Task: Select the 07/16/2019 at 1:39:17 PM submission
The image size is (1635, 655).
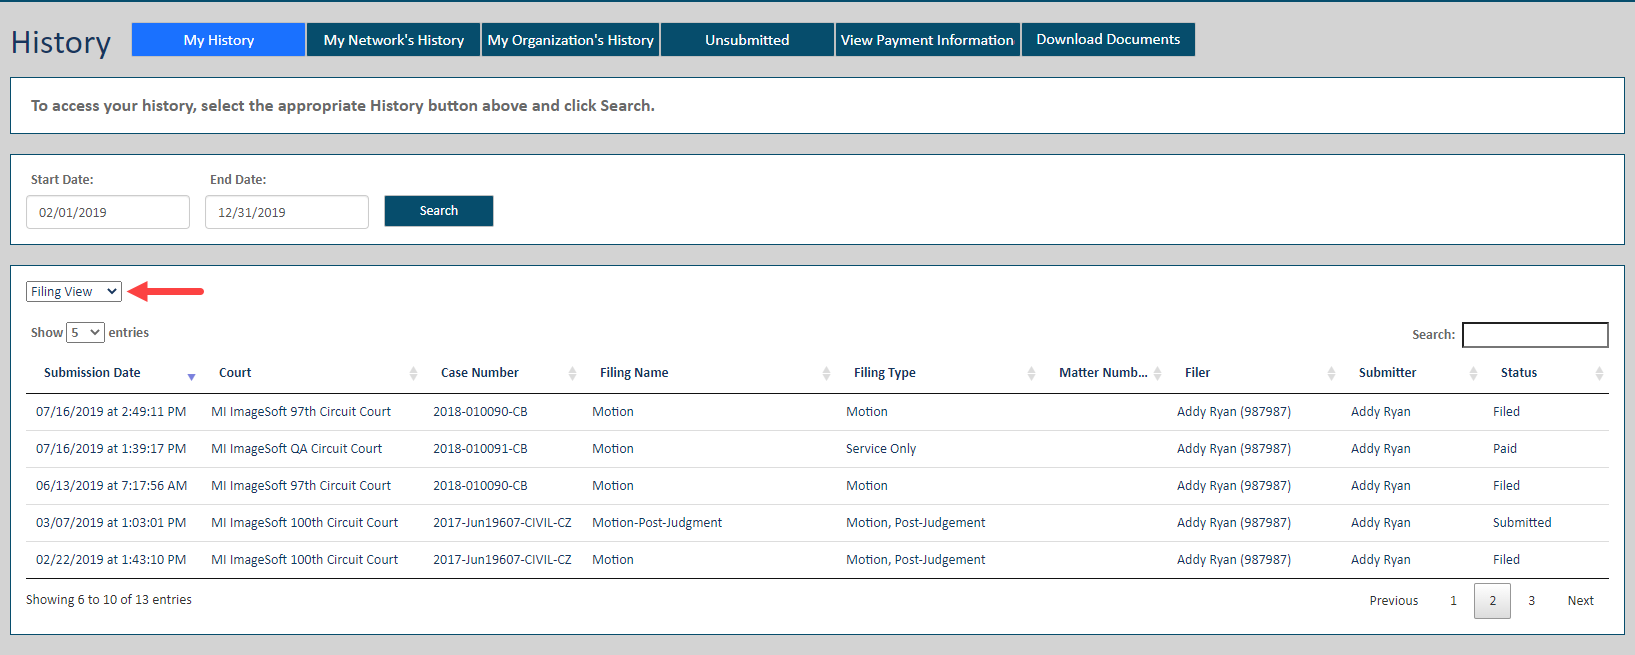Action: tap(111, 449)
